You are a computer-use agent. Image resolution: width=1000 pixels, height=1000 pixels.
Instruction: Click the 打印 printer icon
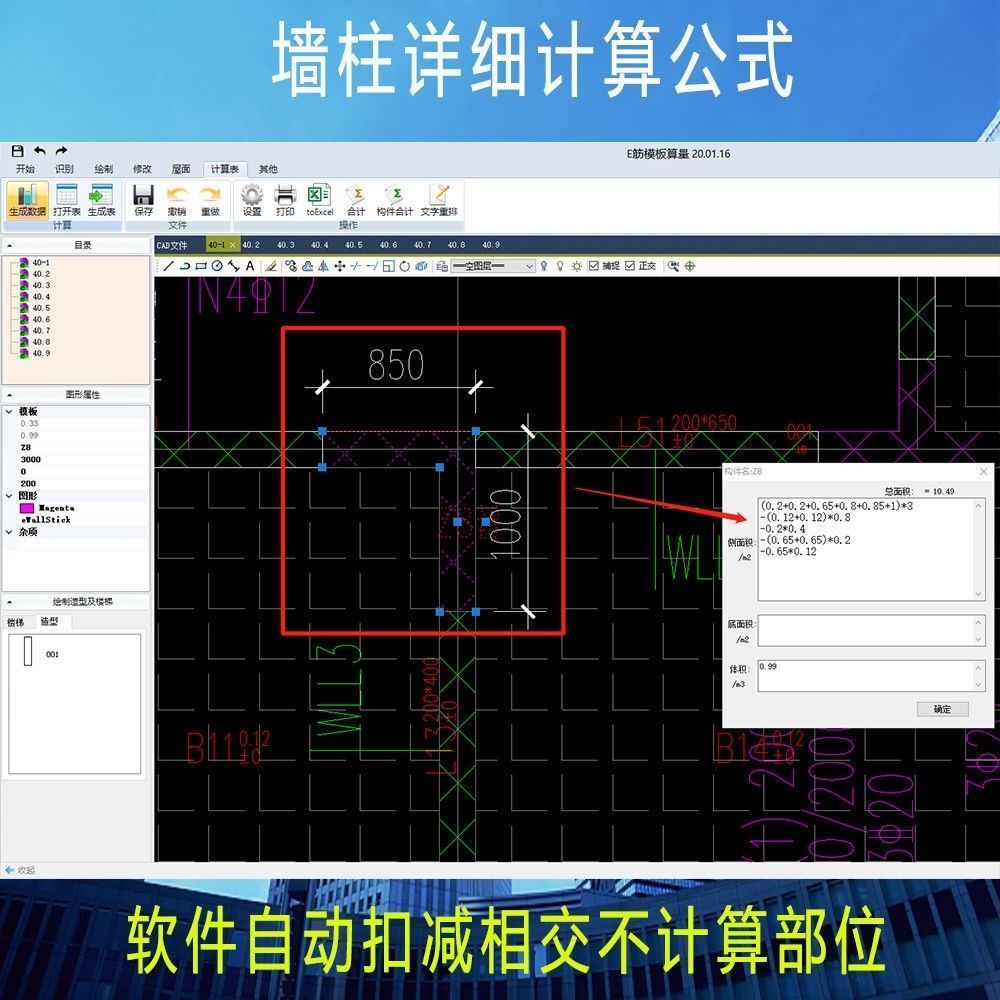pyautogui.click(x=285, y=200)
